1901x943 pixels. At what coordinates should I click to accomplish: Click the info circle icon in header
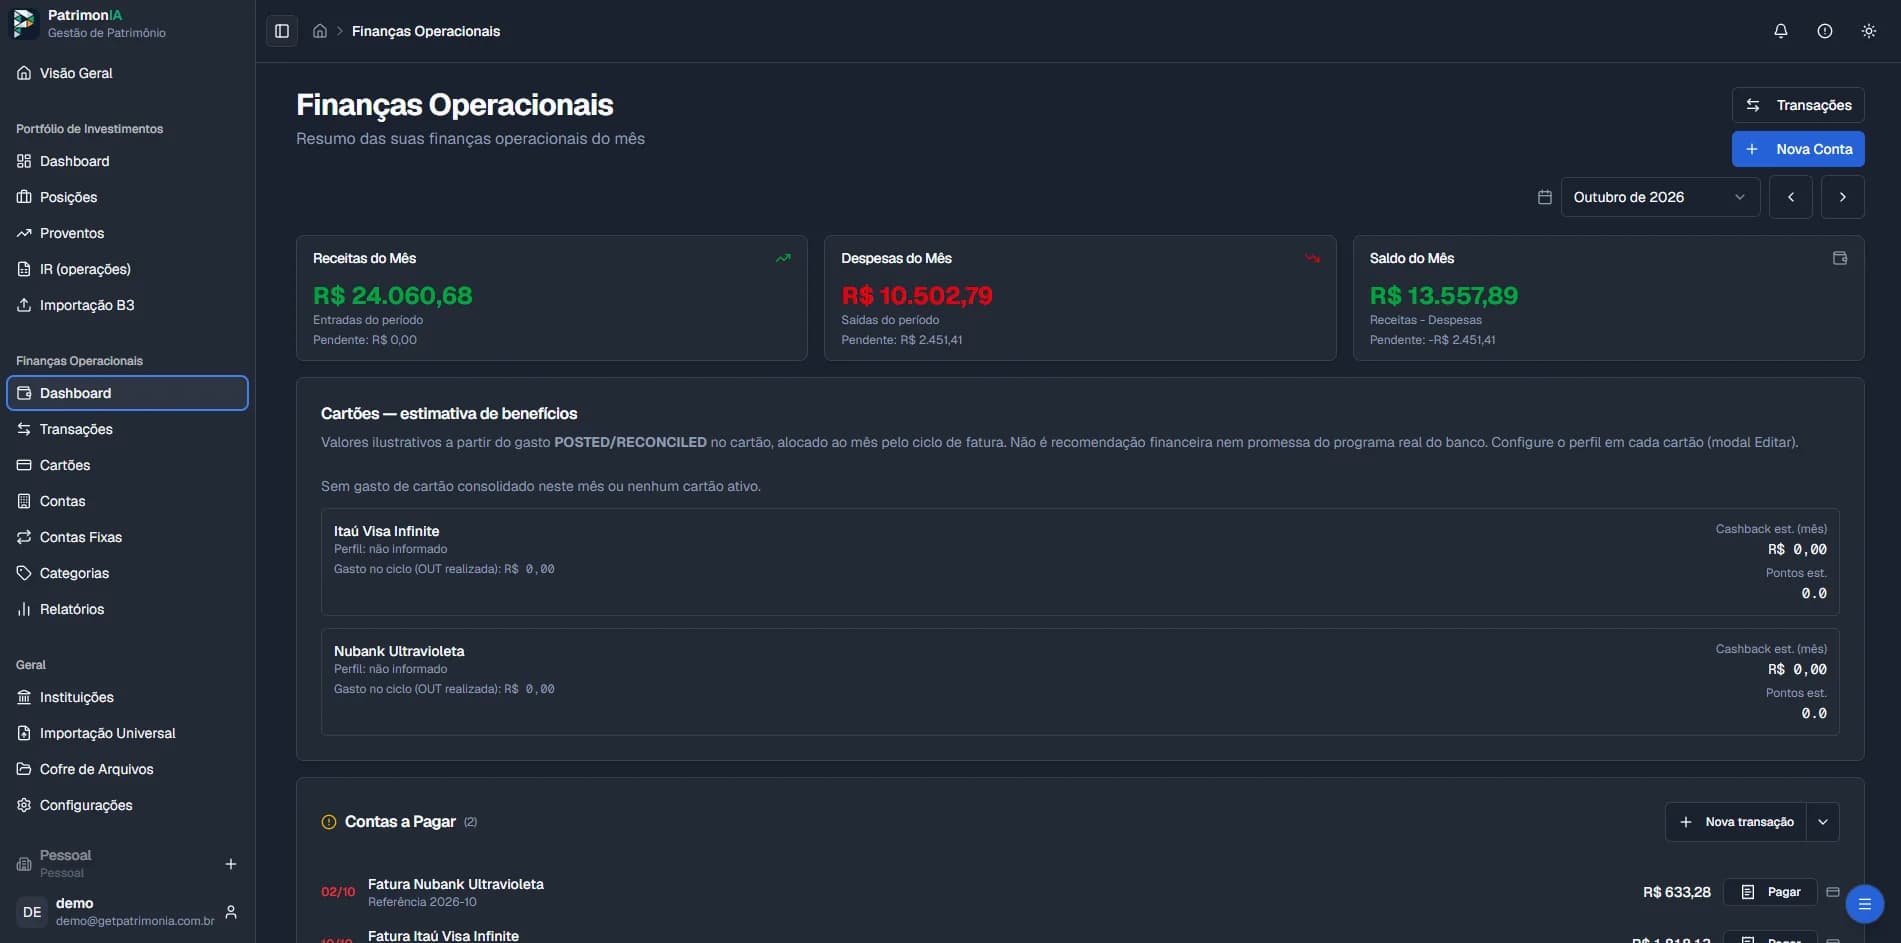point(1825,31)
